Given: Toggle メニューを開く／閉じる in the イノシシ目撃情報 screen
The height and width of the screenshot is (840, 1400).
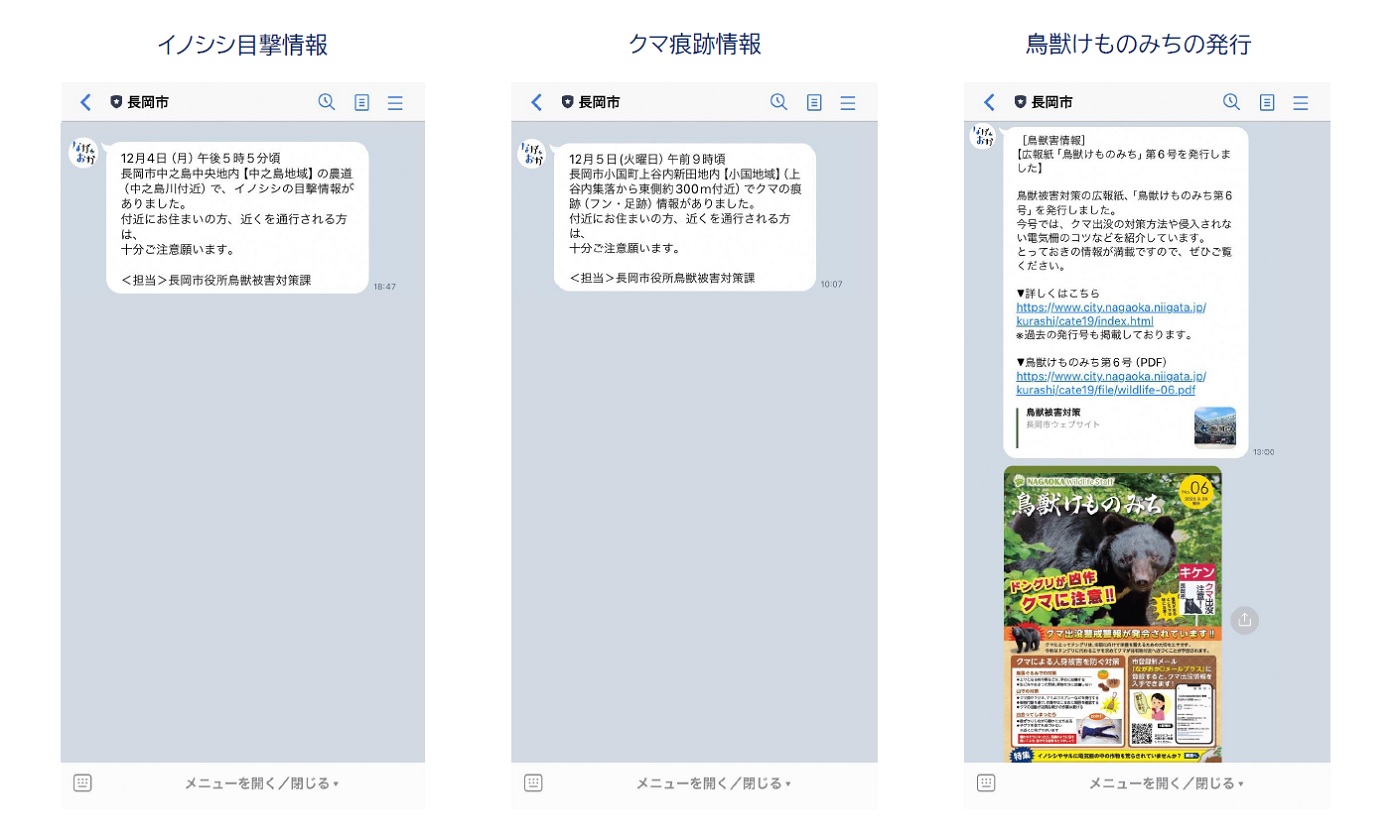Looking at the screenshot, I should [261, 783].
